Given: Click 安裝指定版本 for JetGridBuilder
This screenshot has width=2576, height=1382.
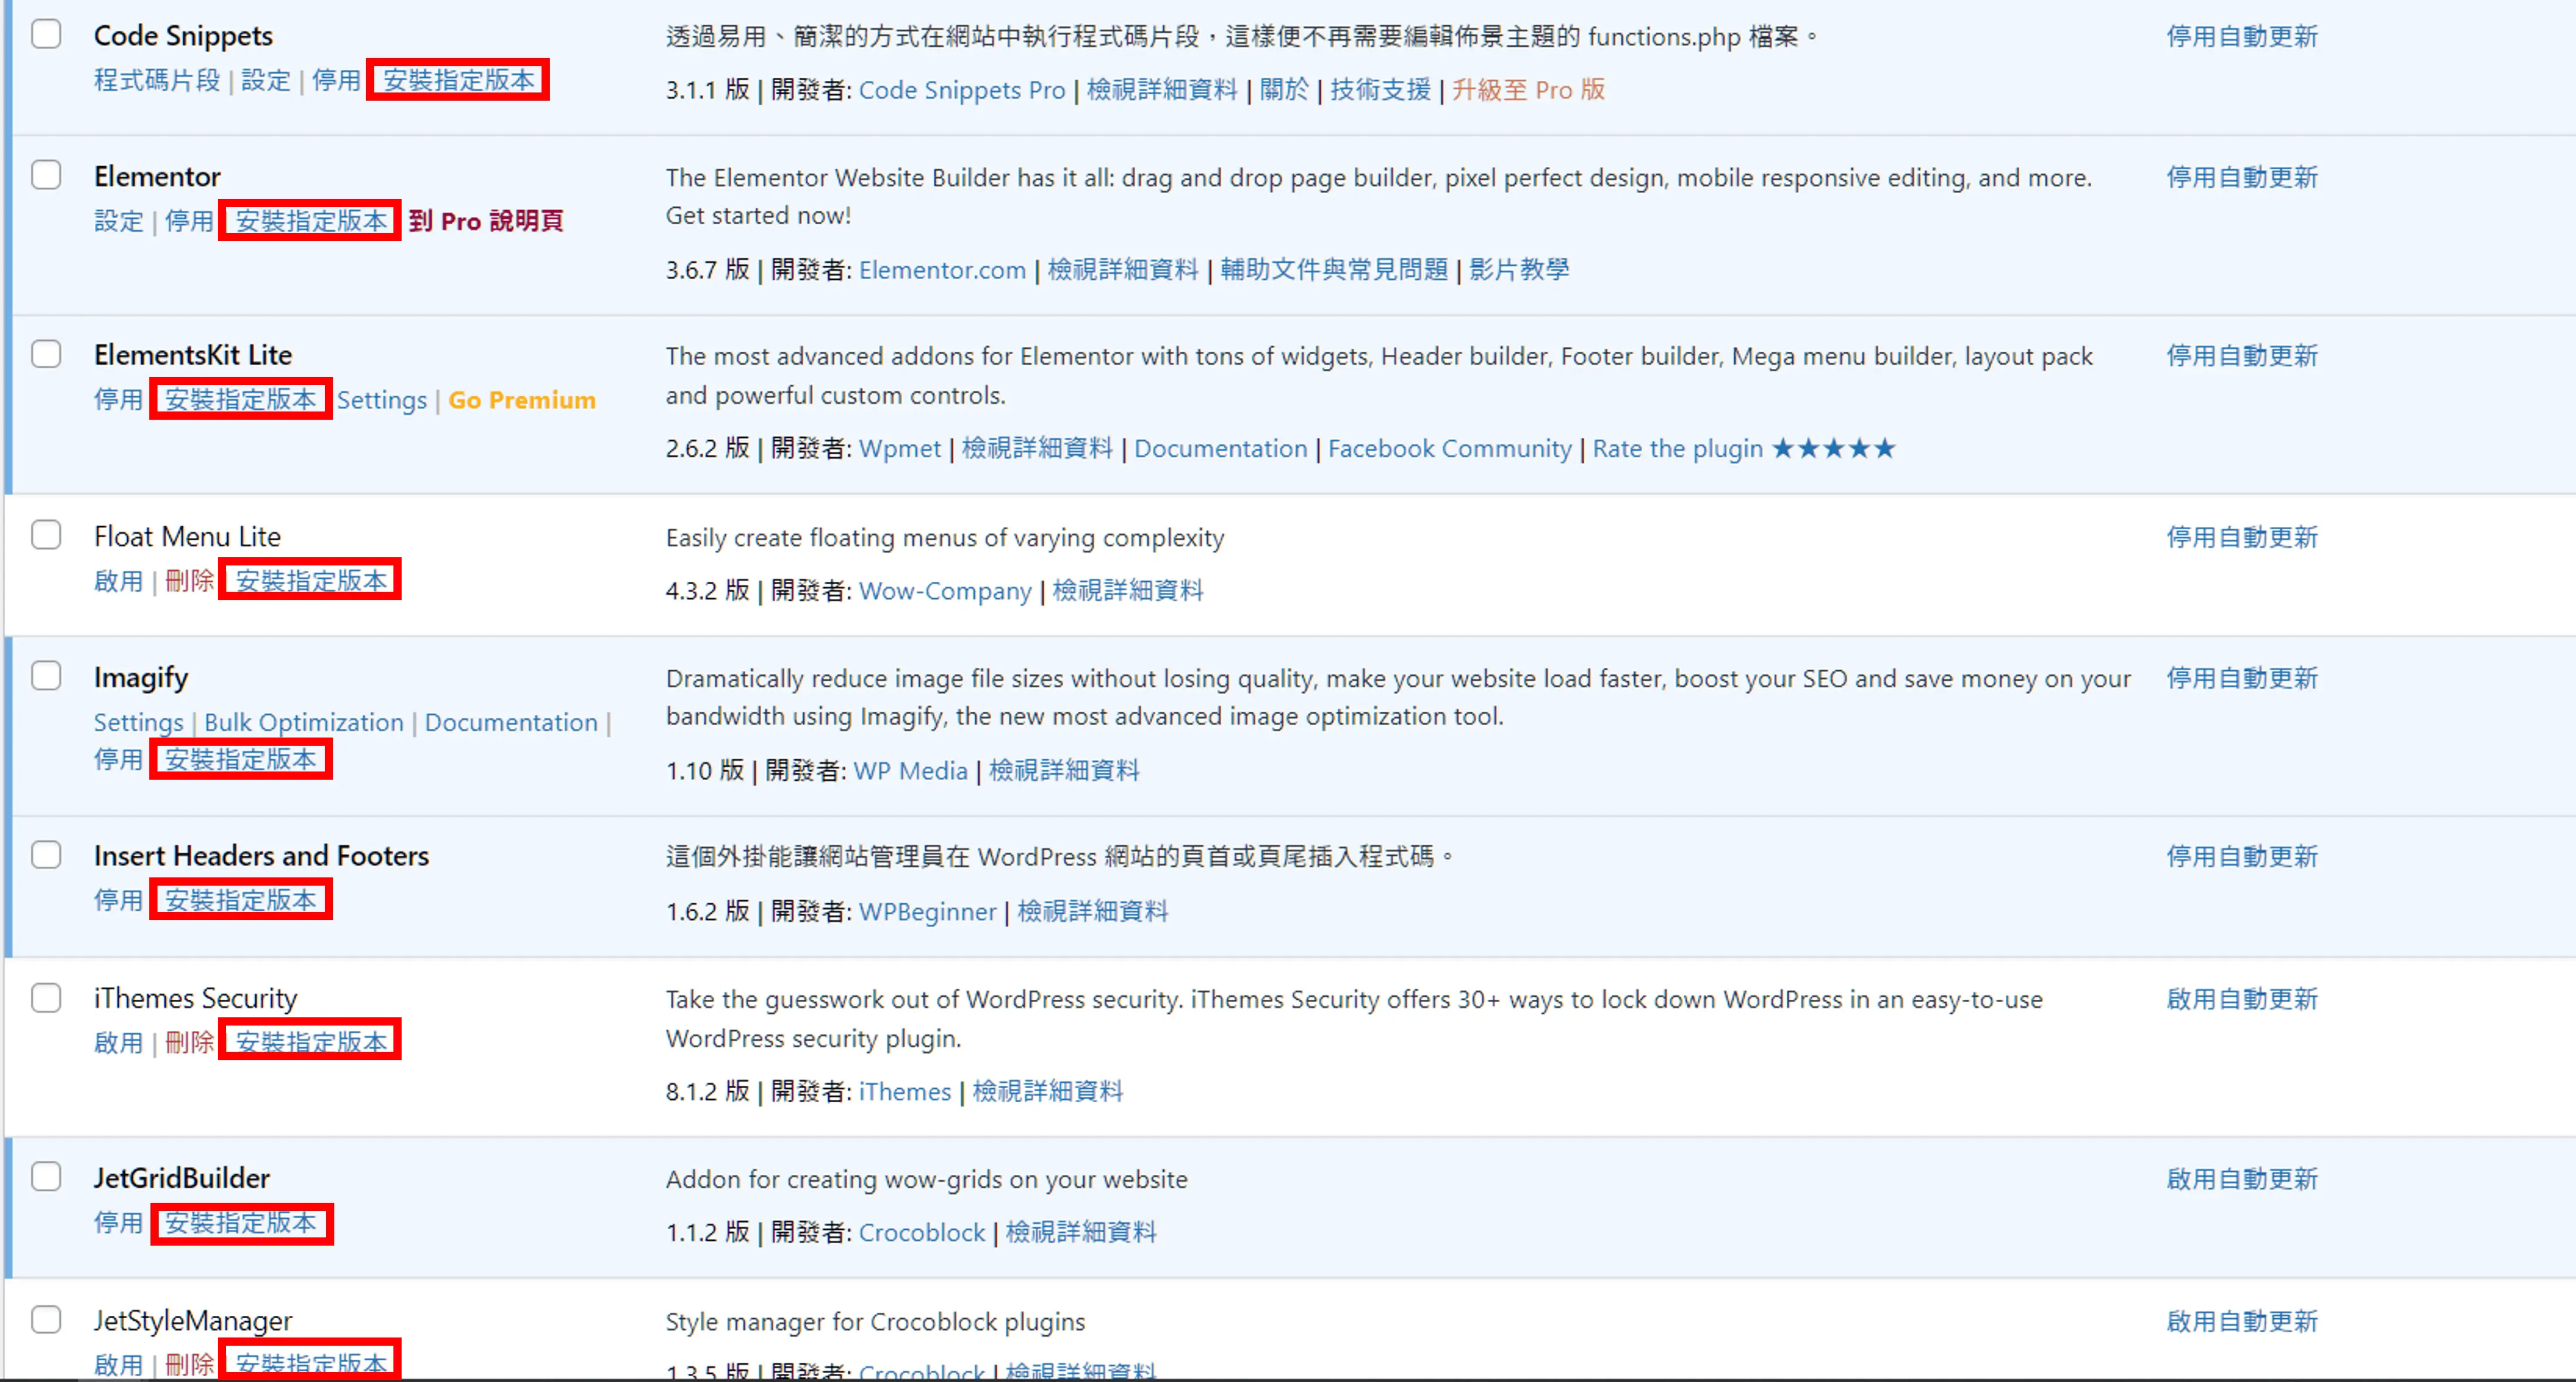Looking at the screenshot, I should click(241, 1223).
